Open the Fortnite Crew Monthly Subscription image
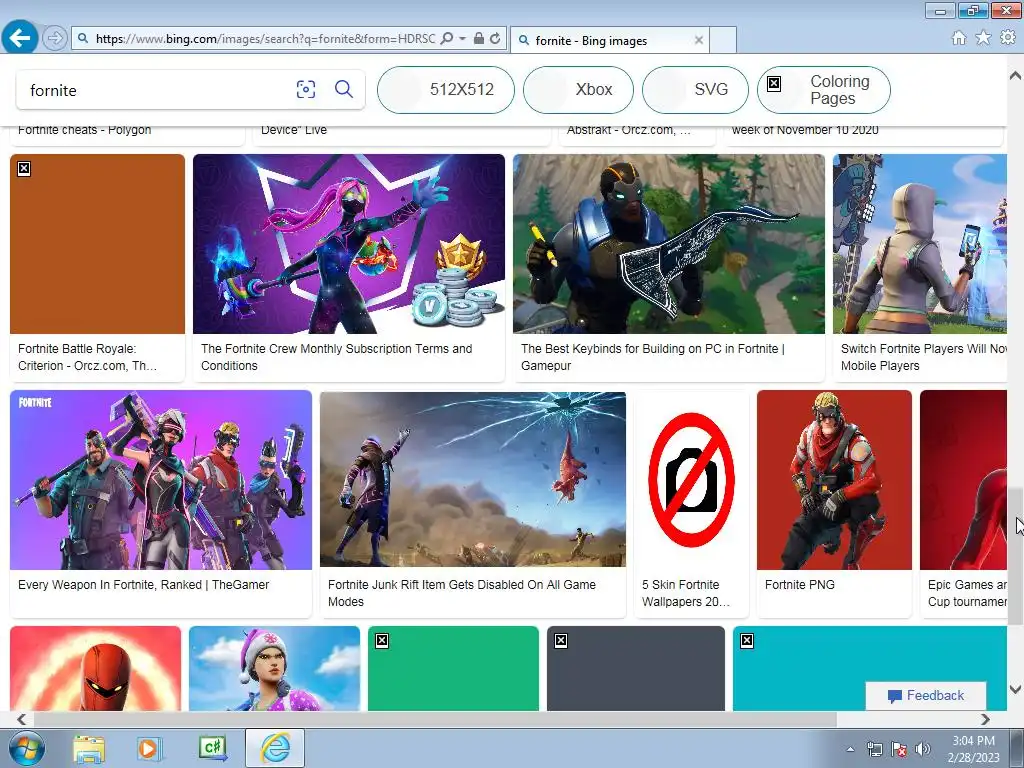1024x768 pixels. [x=349, y=244]
